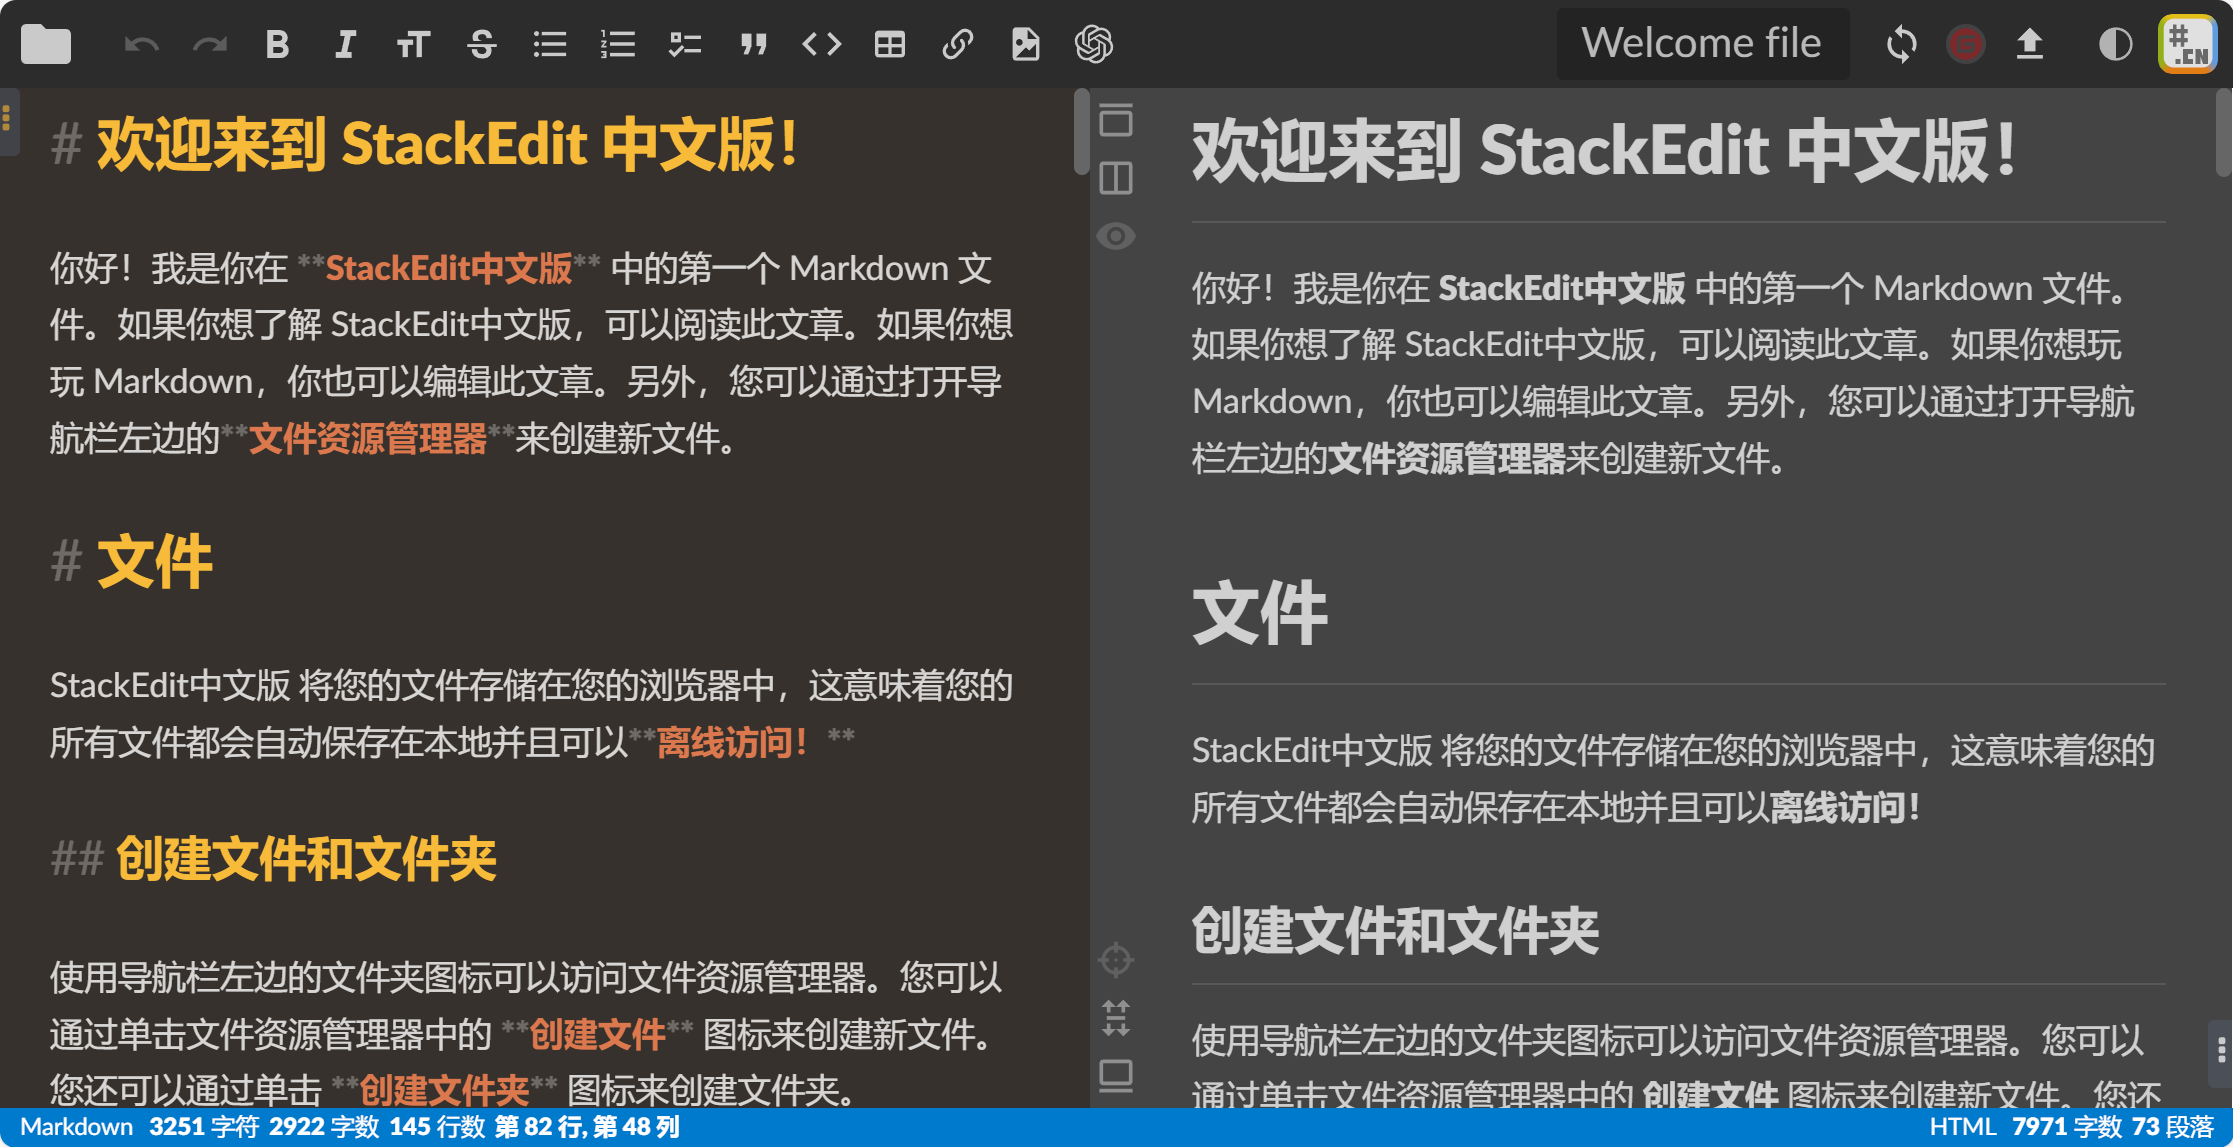This screenshot has width=2233, height=1147.
Task: Open the file explorer folder icon
Action: [45, 43]
